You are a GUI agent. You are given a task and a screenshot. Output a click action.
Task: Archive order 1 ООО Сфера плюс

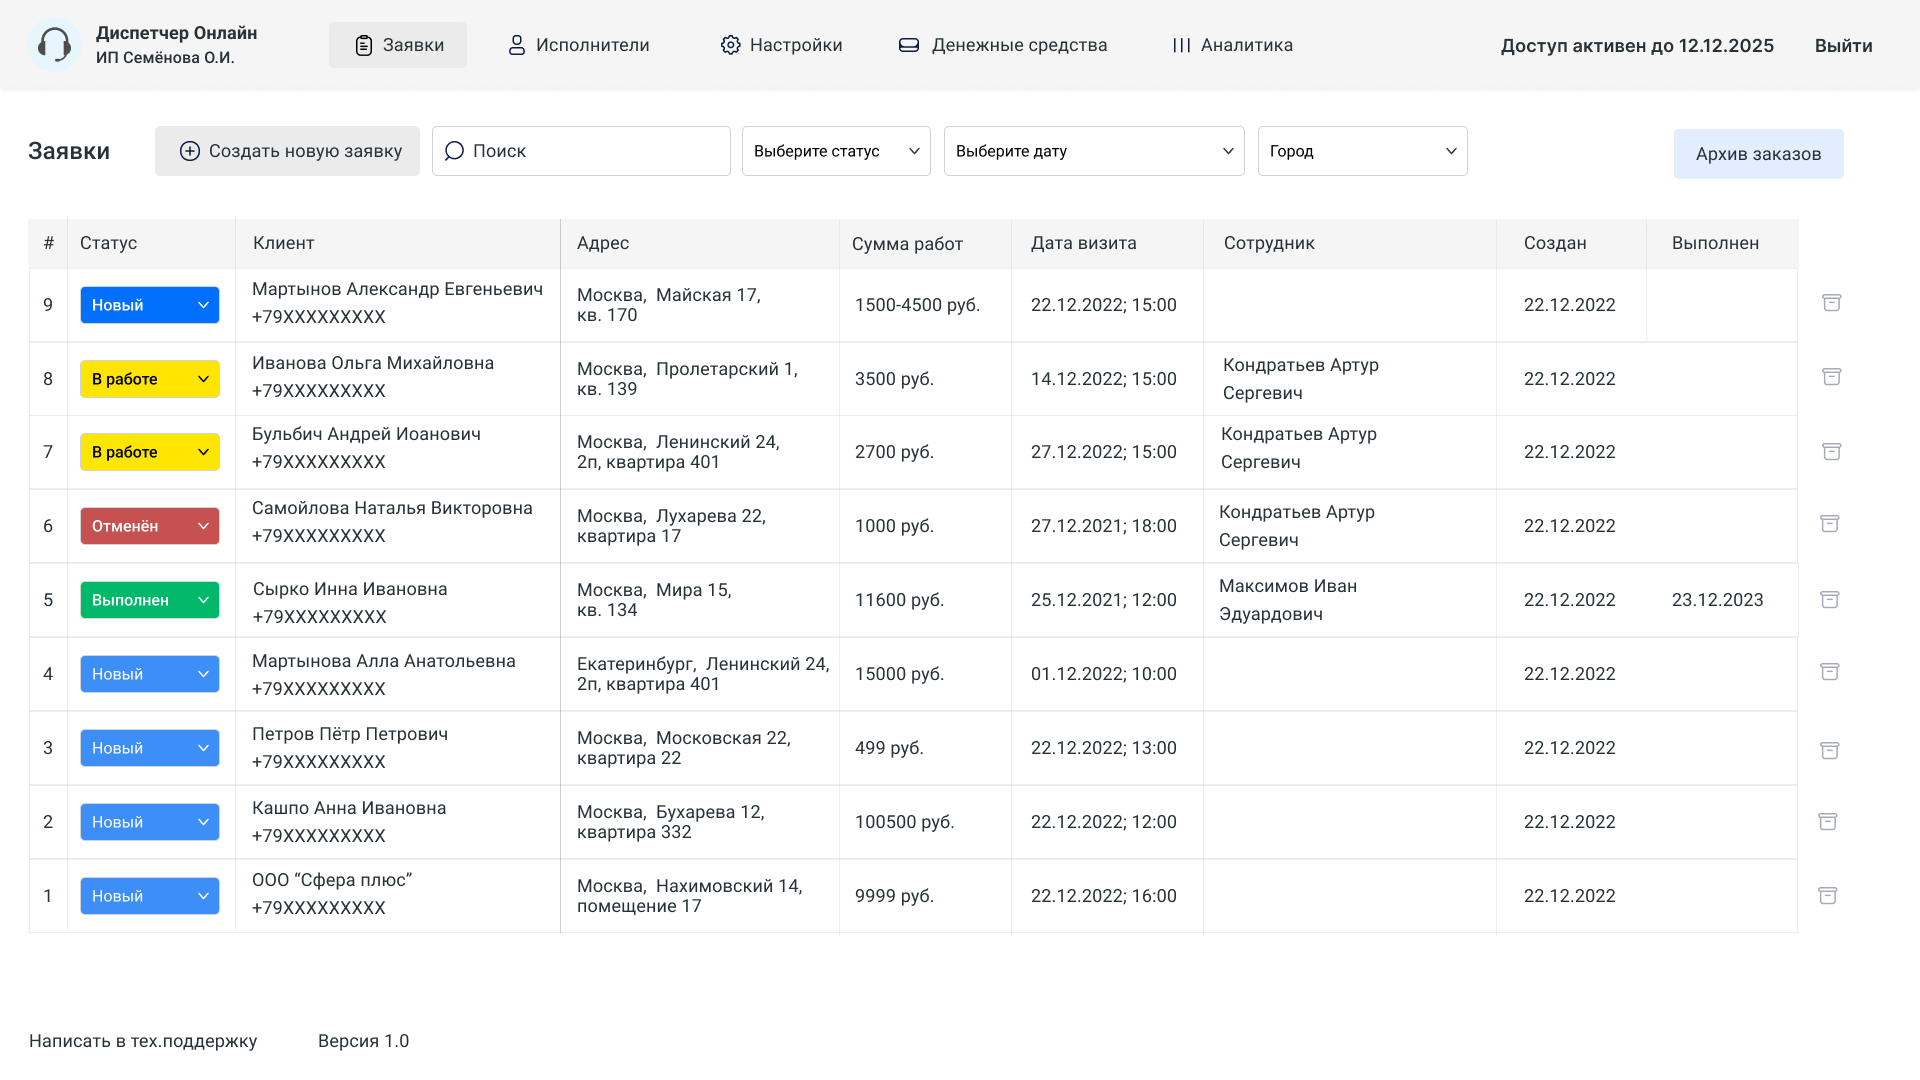pyautogui.click(x=1827, y=896)
